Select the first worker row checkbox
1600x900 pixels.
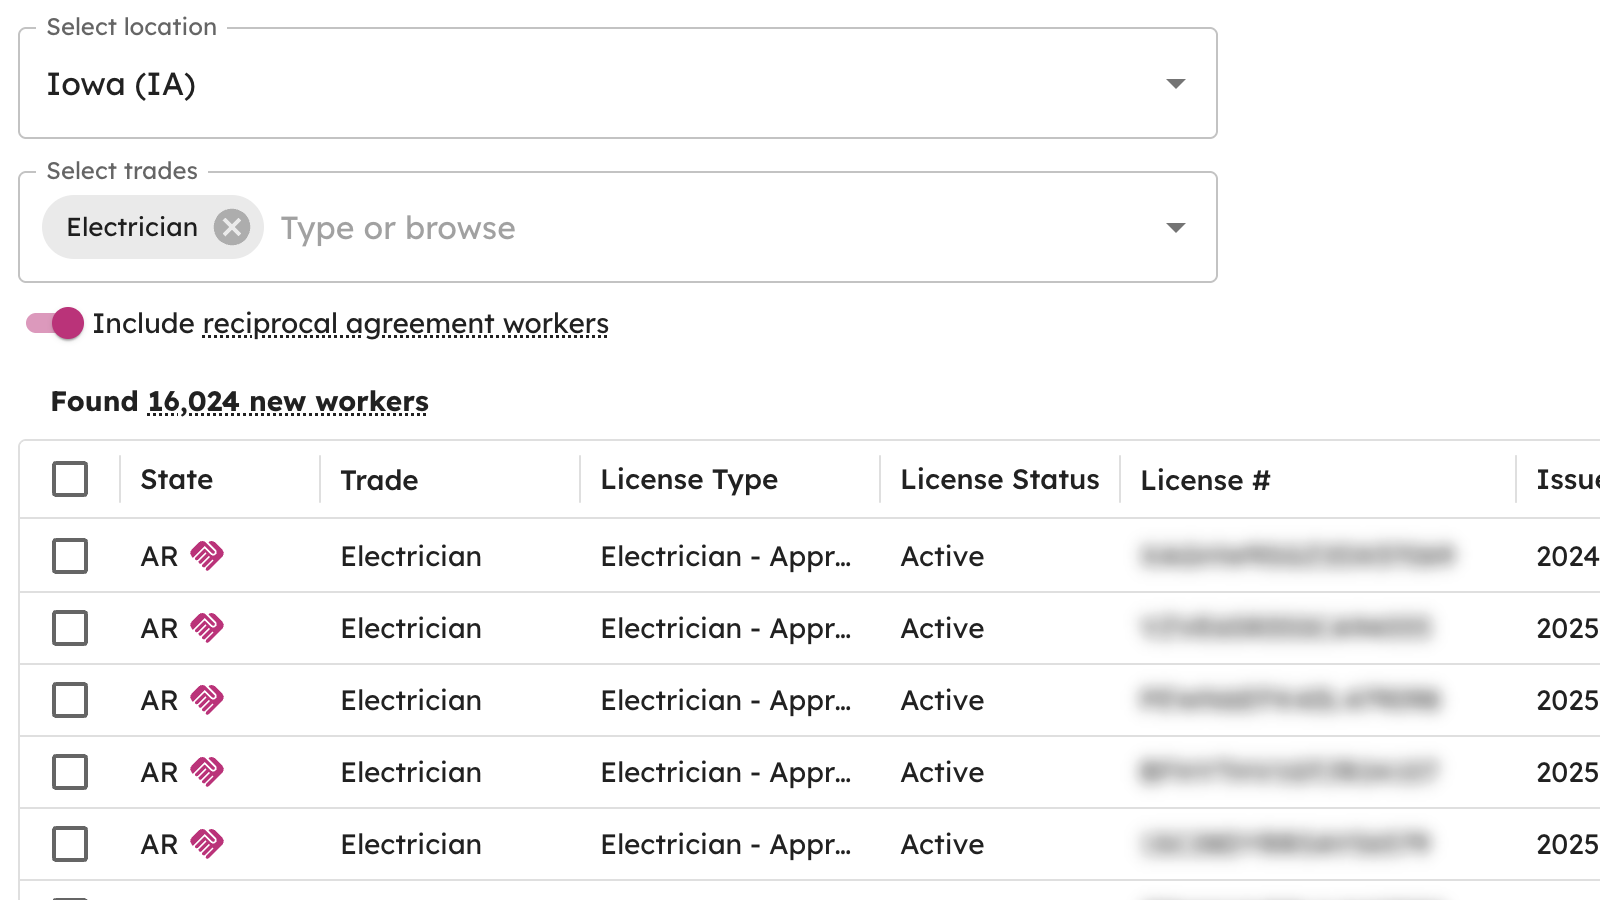70,556
